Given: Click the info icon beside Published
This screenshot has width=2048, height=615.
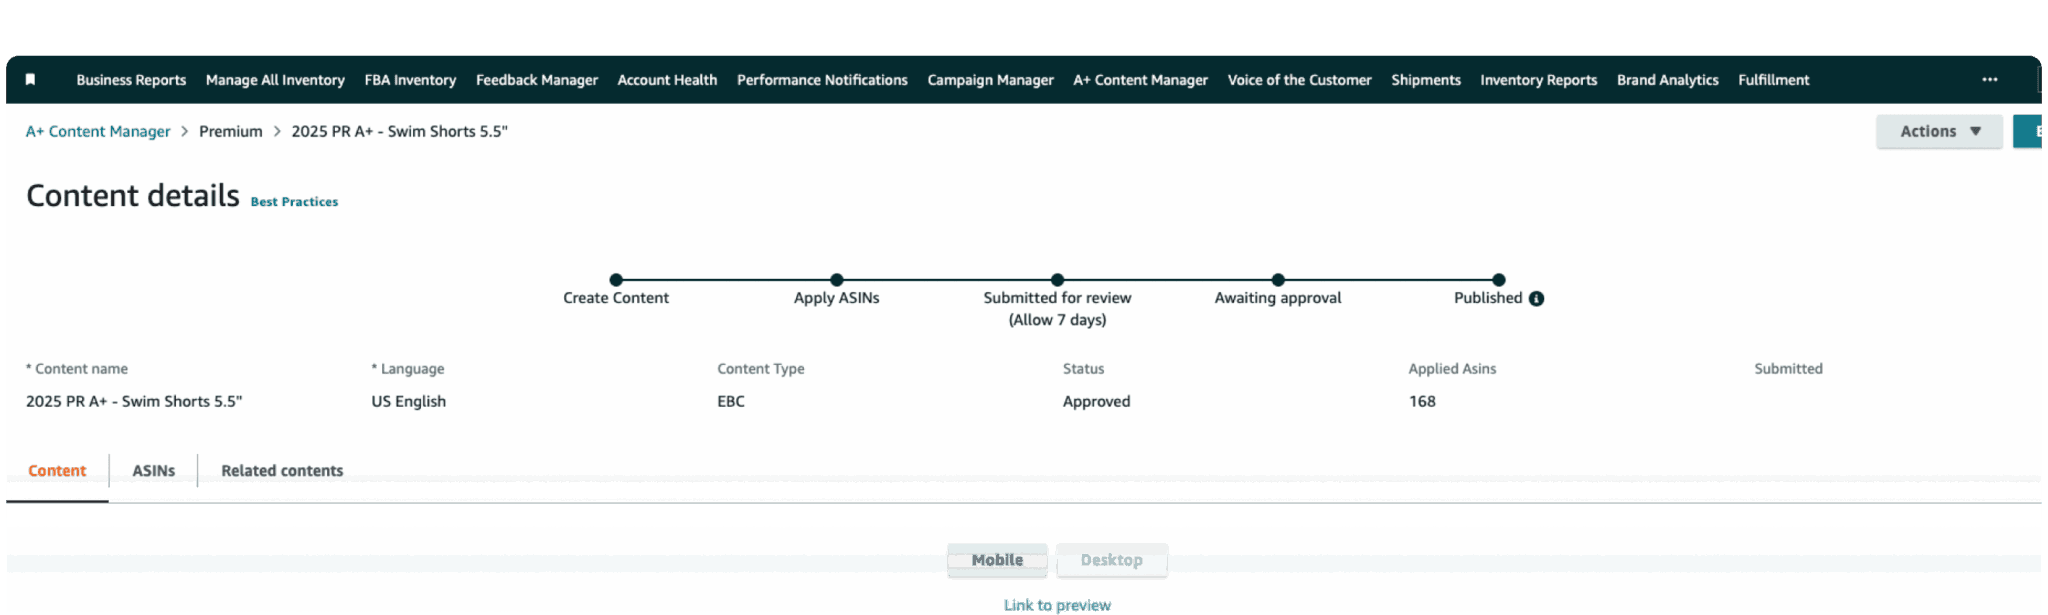Looking at the screenshot, I should (1536, 299).
